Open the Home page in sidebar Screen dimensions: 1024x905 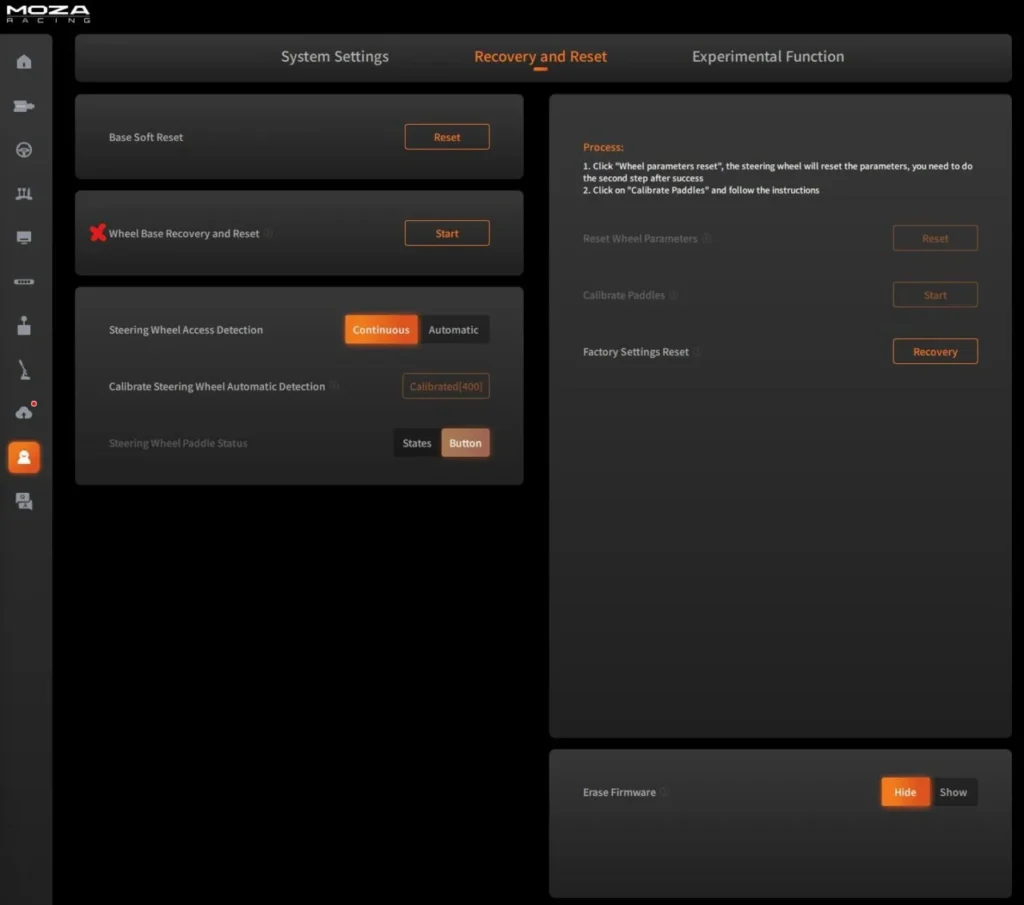(24, 62)
